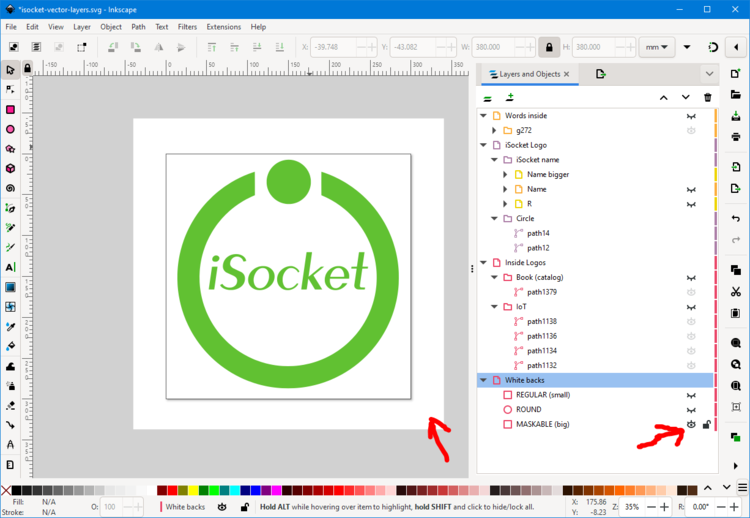The width and height of the screenshot is (750, 518).
Task: Click the zoom percentage field
Action: point(632,507)
